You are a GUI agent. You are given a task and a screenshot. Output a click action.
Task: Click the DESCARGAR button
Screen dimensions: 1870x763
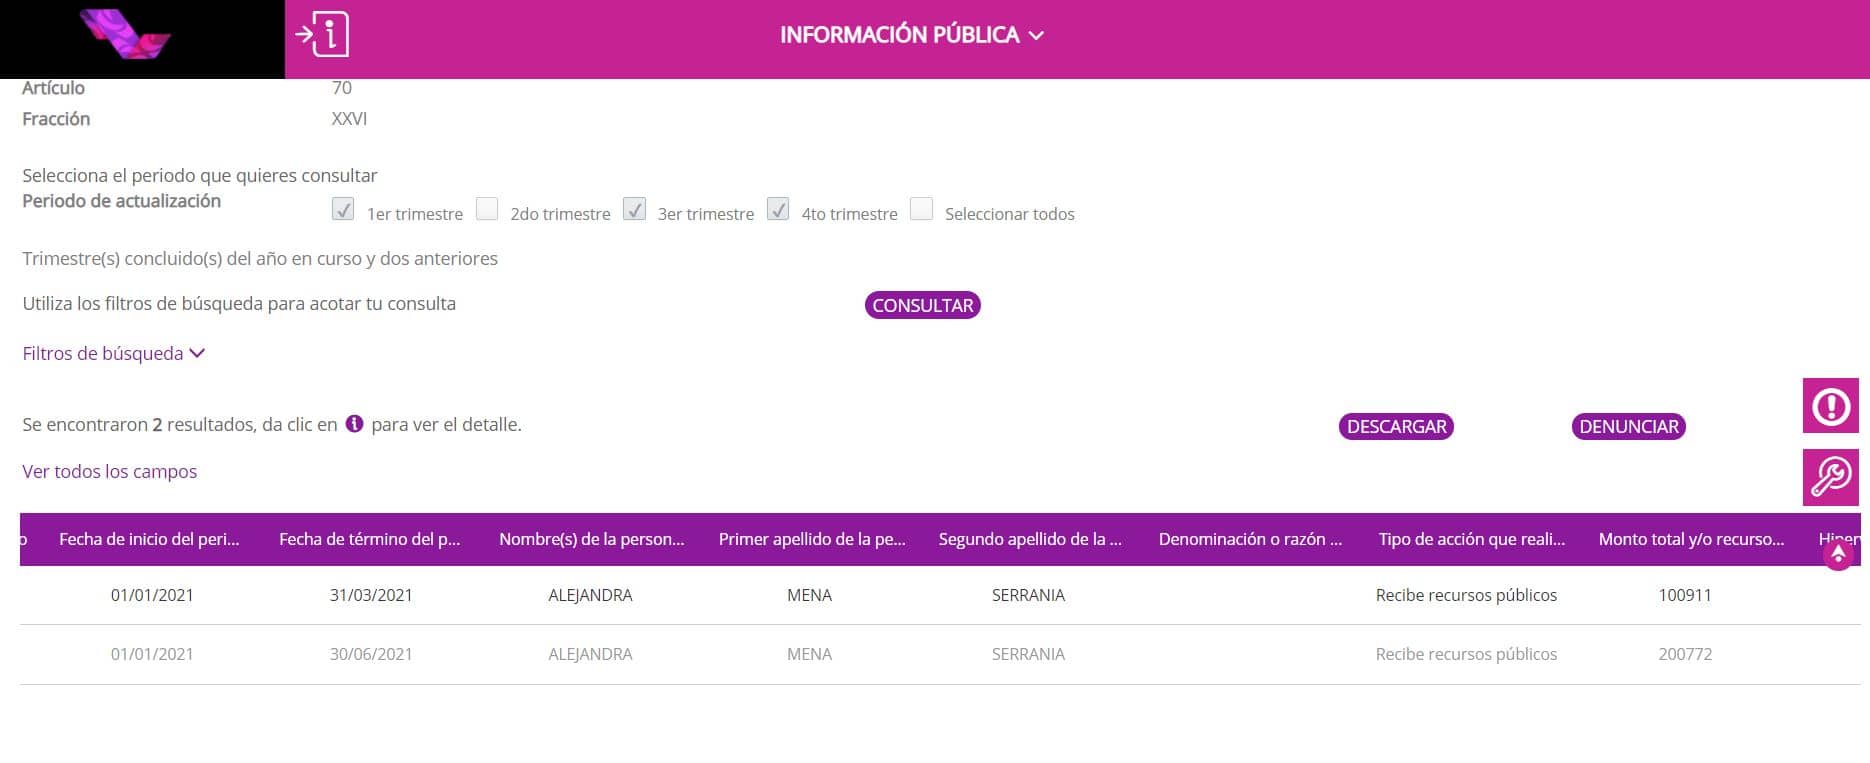1396,426
